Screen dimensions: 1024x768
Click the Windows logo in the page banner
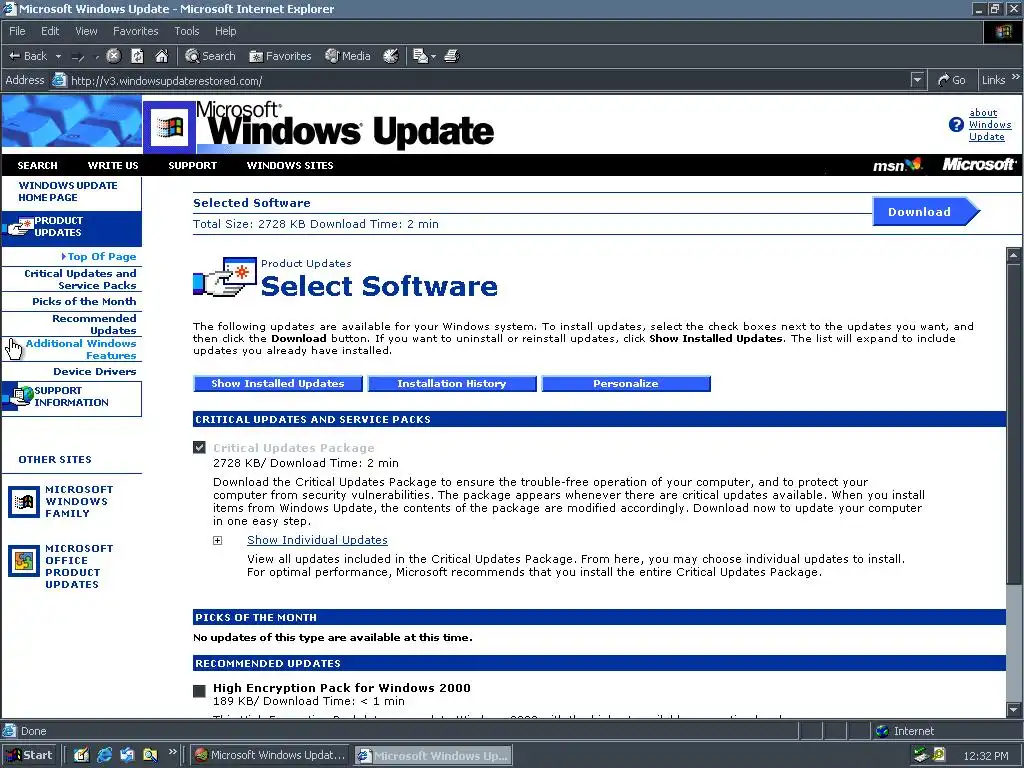(x=169, y=127)
